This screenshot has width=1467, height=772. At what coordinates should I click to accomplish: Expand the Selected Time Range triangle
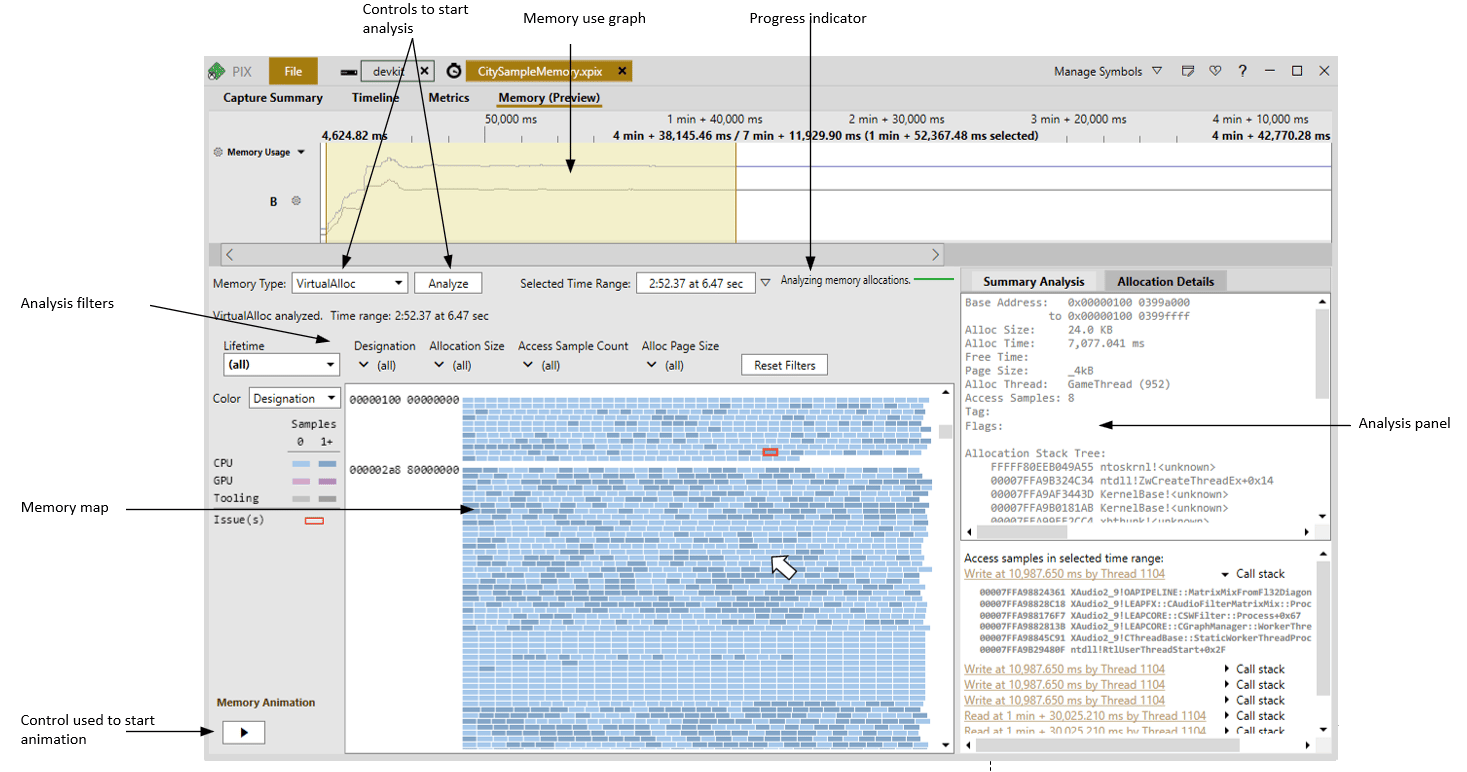point(765,283)
